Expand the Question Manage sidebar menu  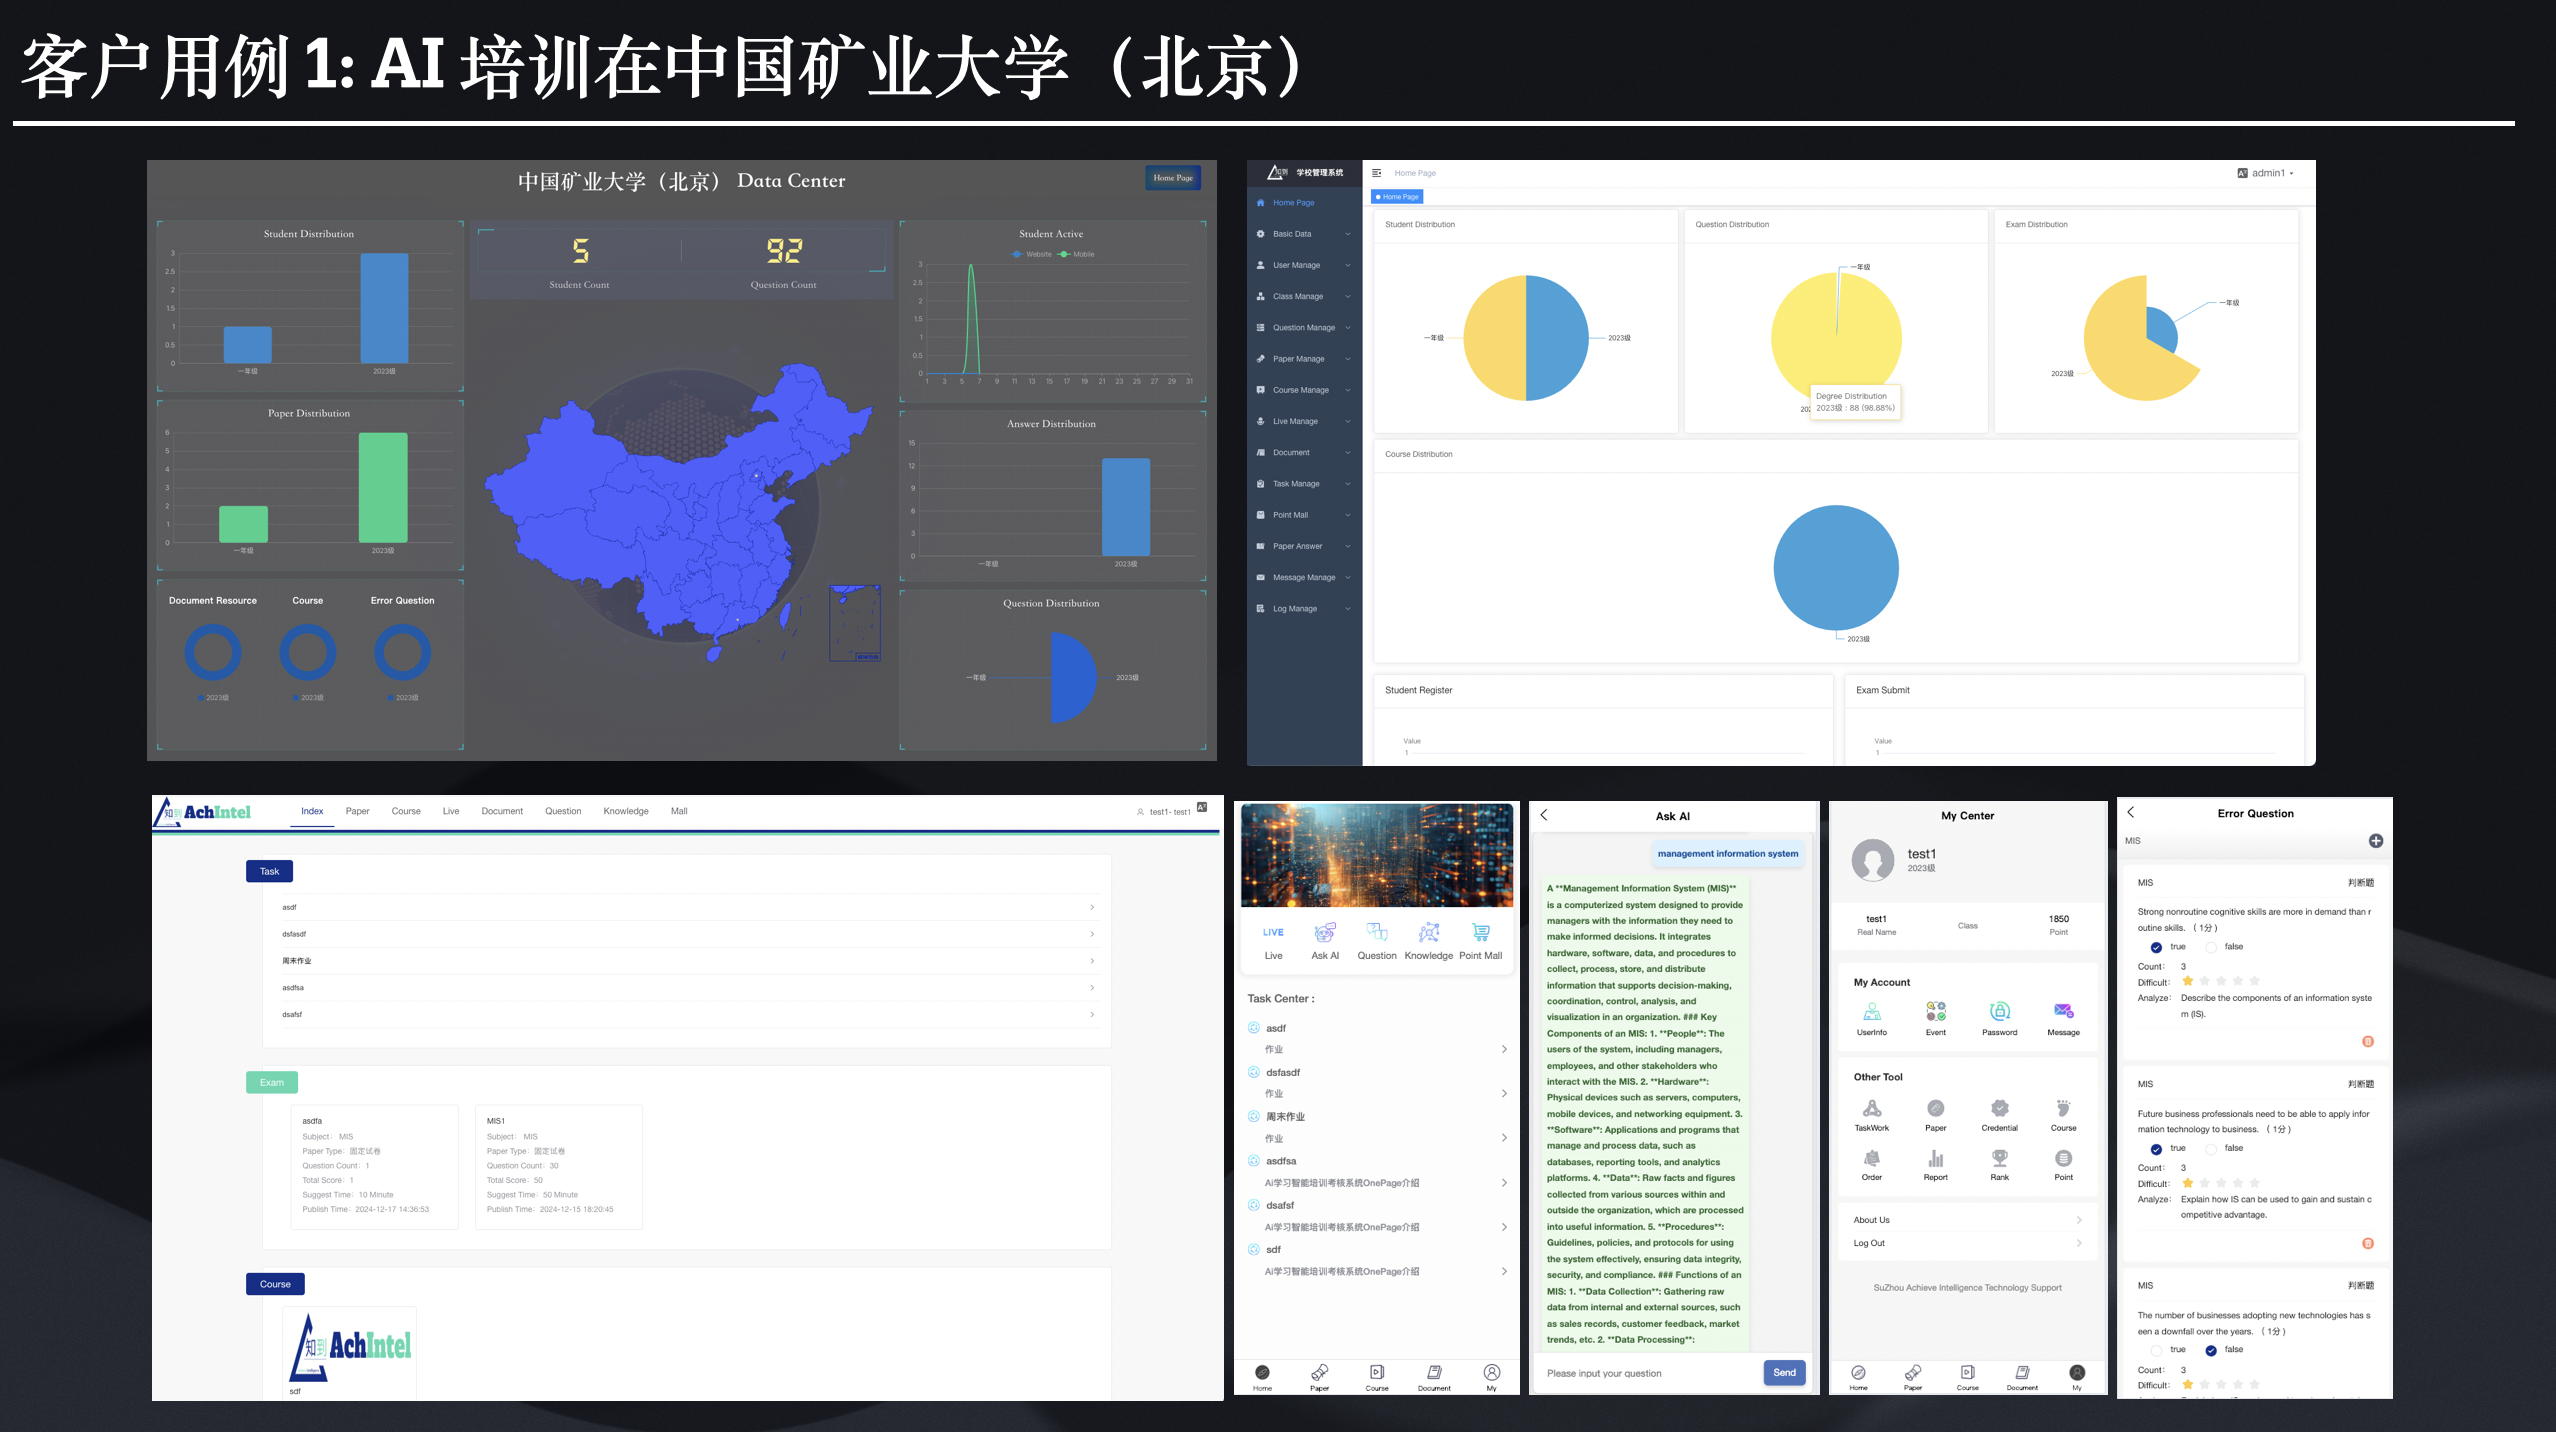tap(1304, 328)
